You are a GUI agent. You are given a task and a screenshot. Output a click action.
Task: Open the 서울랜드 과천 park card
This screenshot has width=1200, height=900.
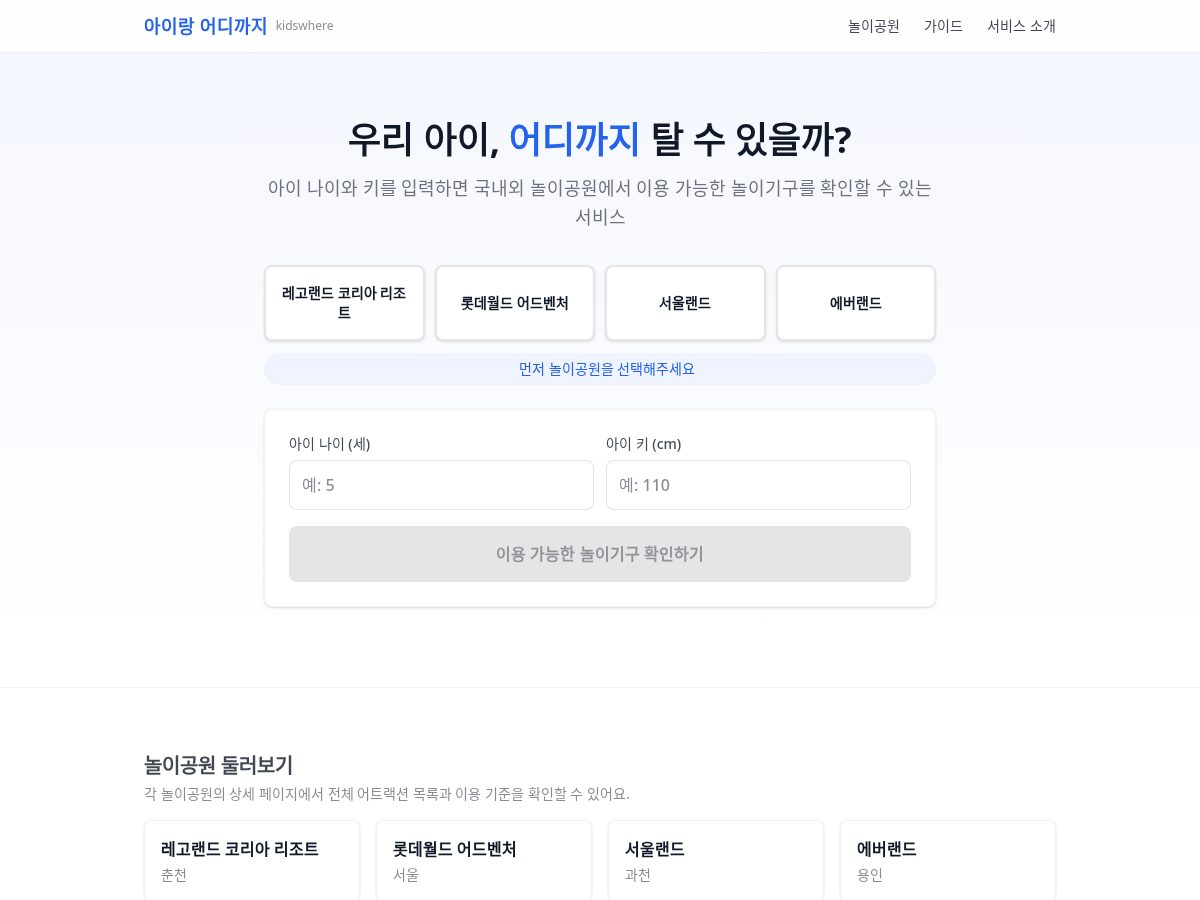coord(716,860)
